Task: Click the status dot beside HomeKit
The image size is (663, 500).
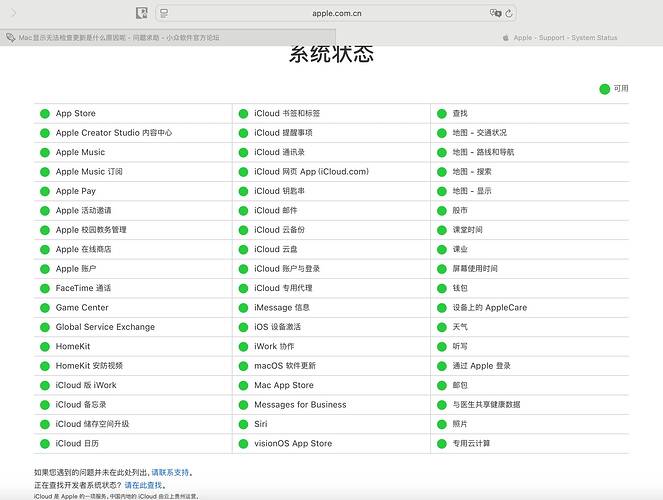Action: tap(45, 347)
